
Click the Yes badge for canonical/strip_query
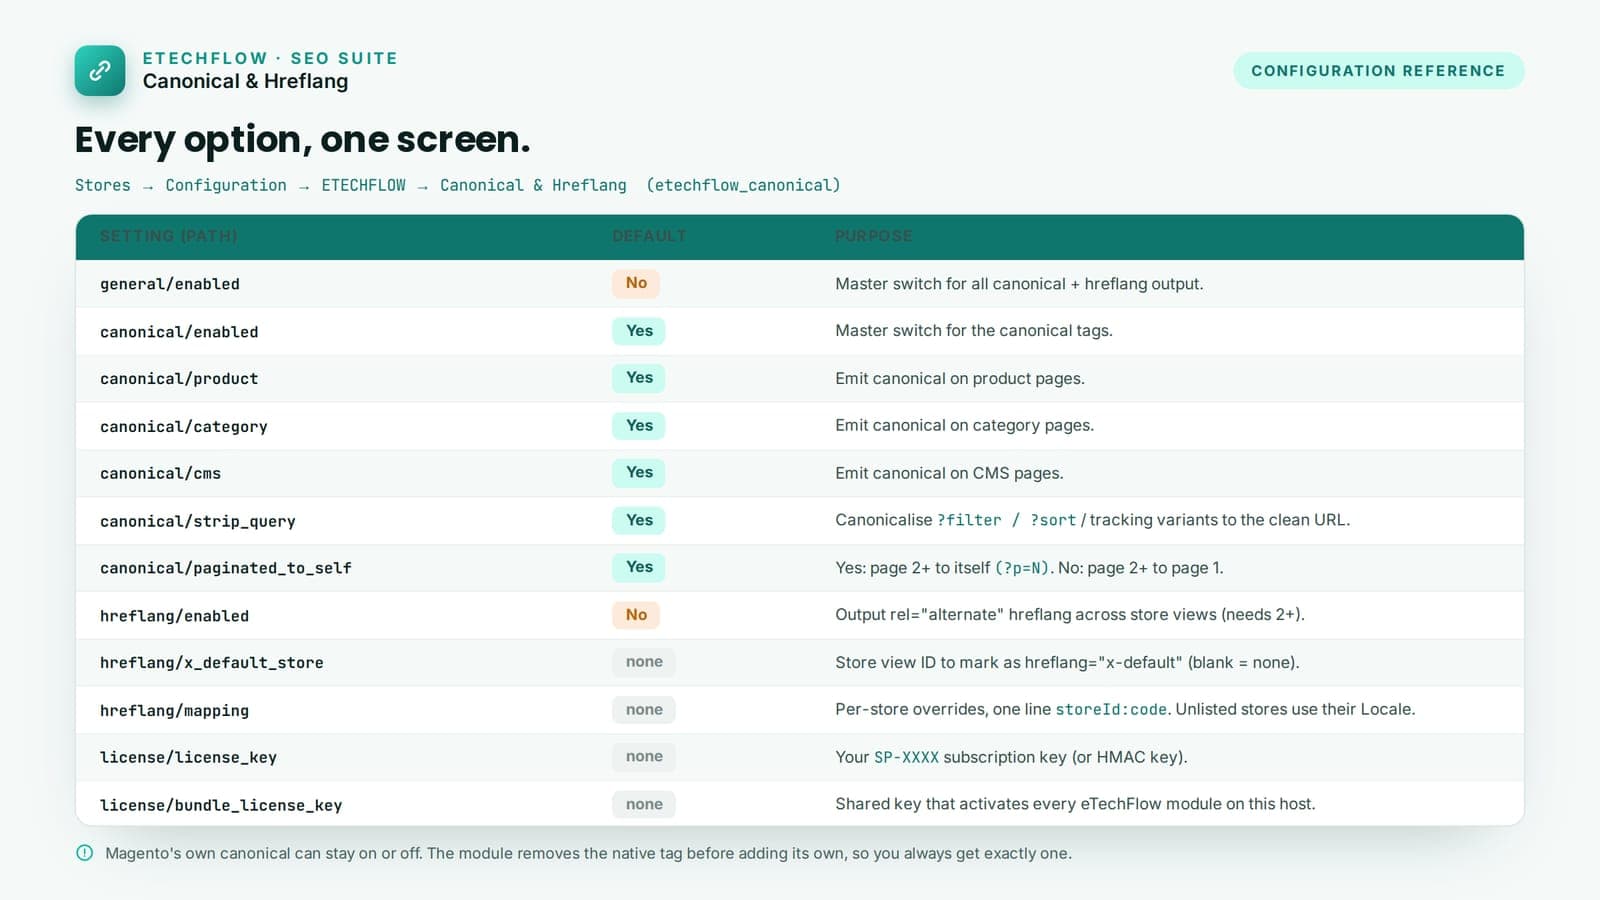639,520
